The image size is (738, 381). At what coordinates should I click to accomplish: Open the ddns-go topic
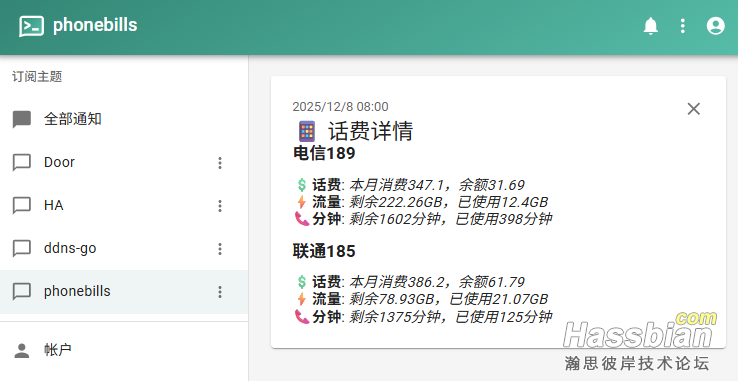point(124,249)
